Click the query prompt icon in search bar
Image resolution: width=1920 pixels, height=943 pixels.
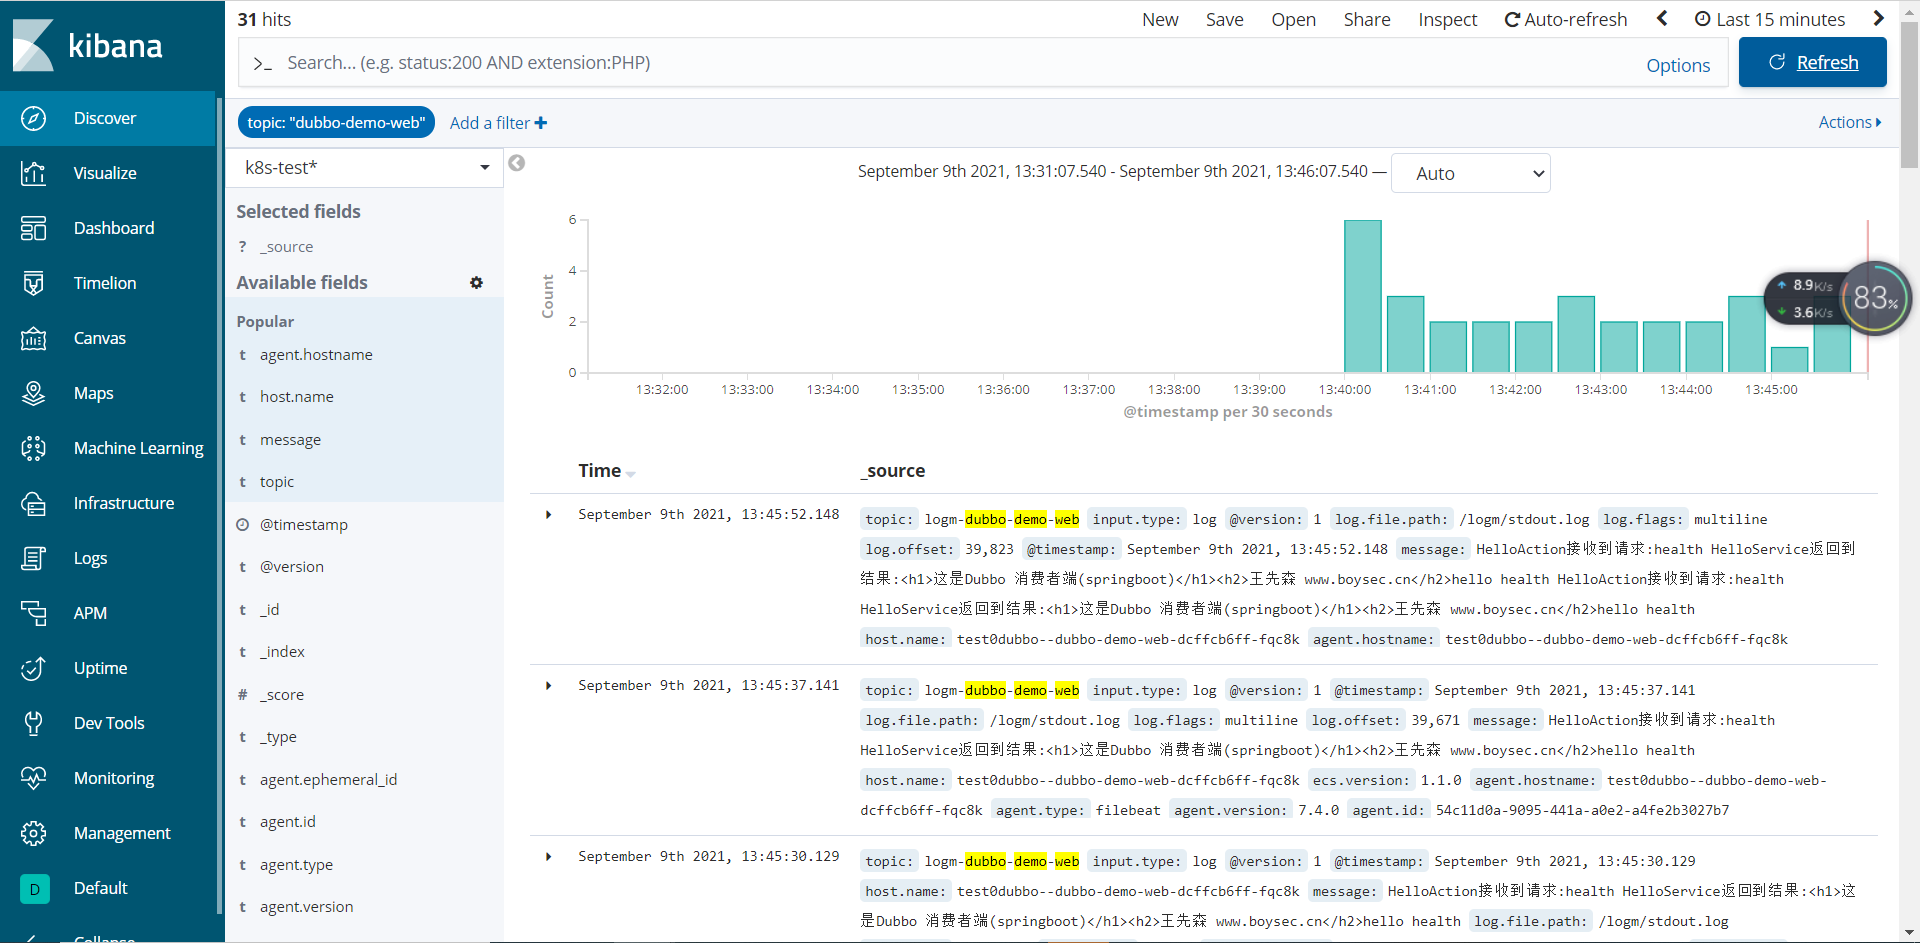(262, 64)
